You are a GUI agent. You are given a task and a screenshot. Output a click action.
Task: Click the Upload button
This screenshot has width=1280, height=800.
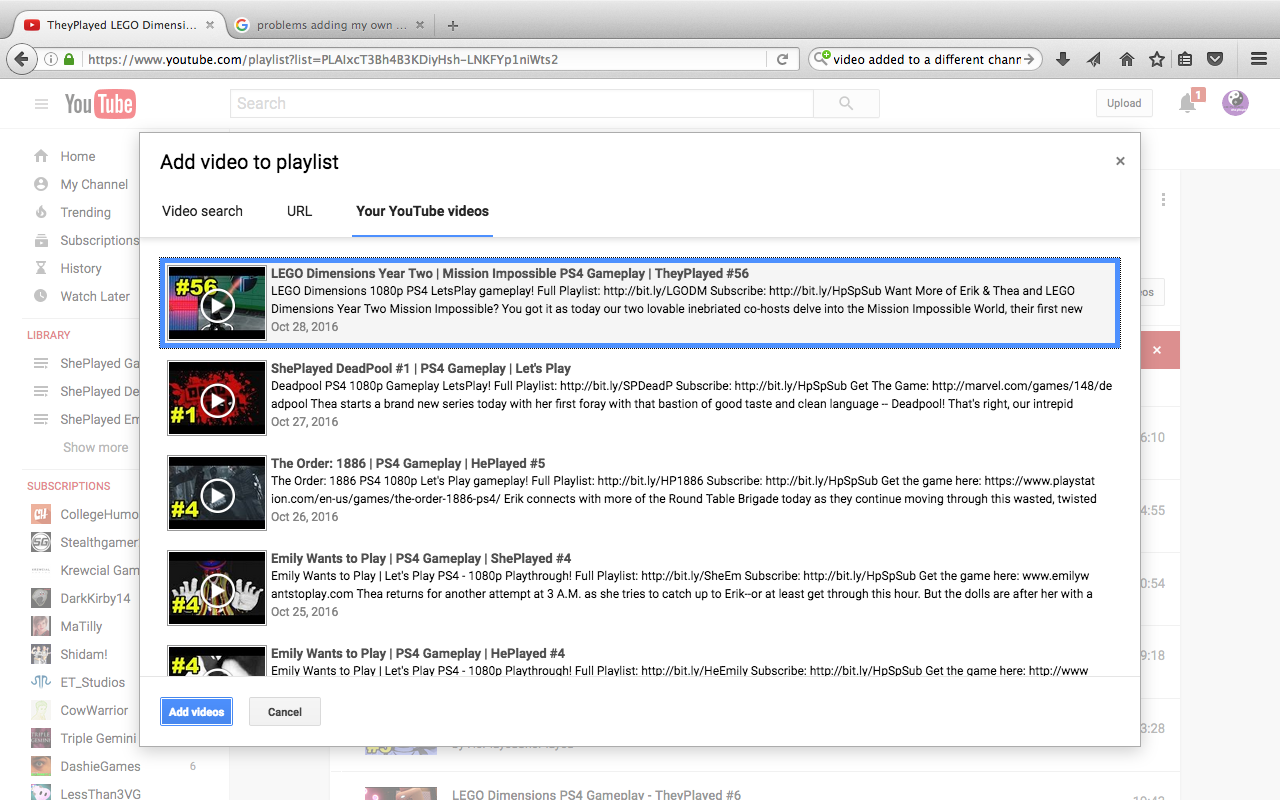[1124, 103]
